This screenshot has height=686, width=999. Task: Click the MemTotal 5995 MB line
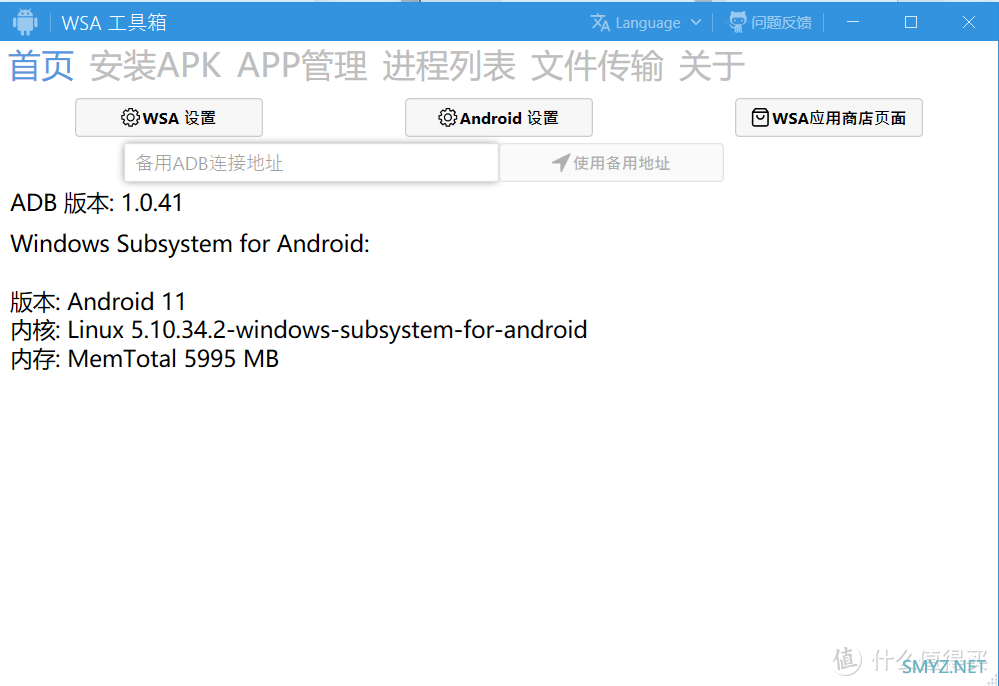145,359
